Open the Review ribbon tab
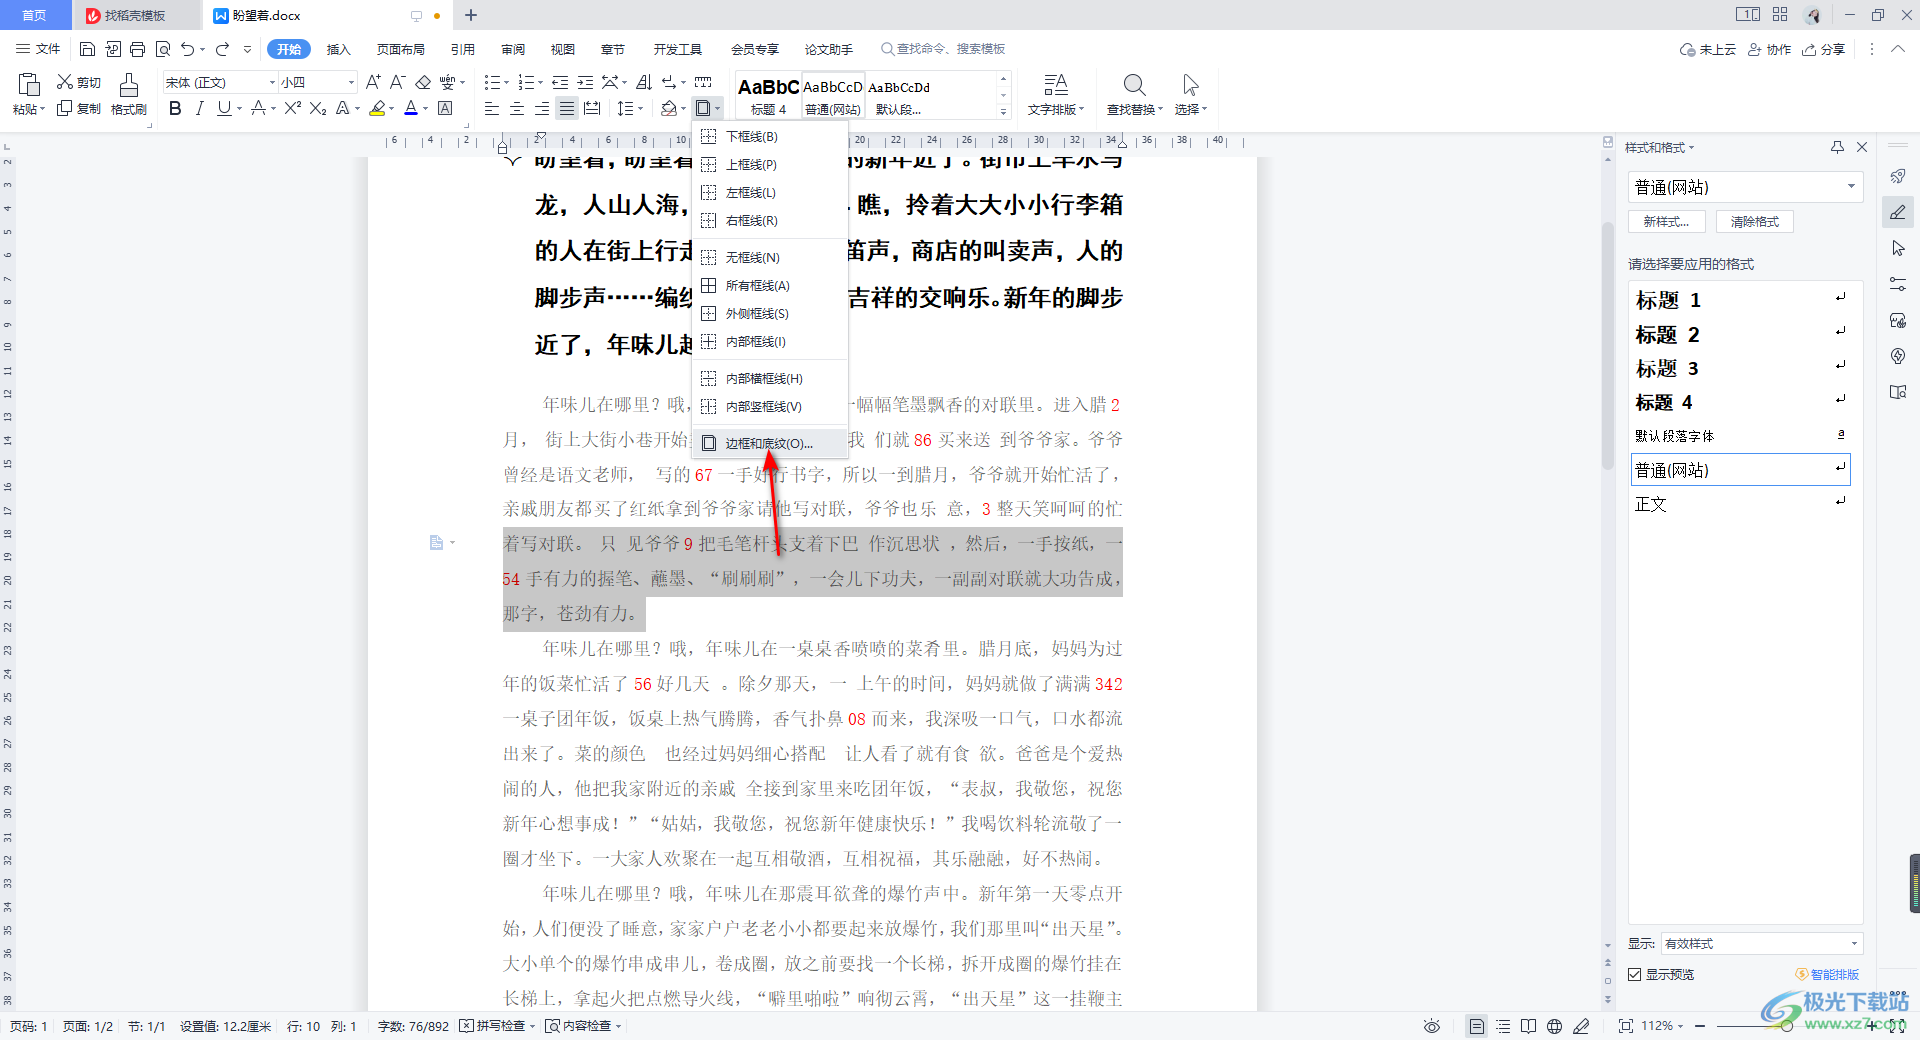The height and width of the screenshot is (1040, 1920). tap(513, 49)
